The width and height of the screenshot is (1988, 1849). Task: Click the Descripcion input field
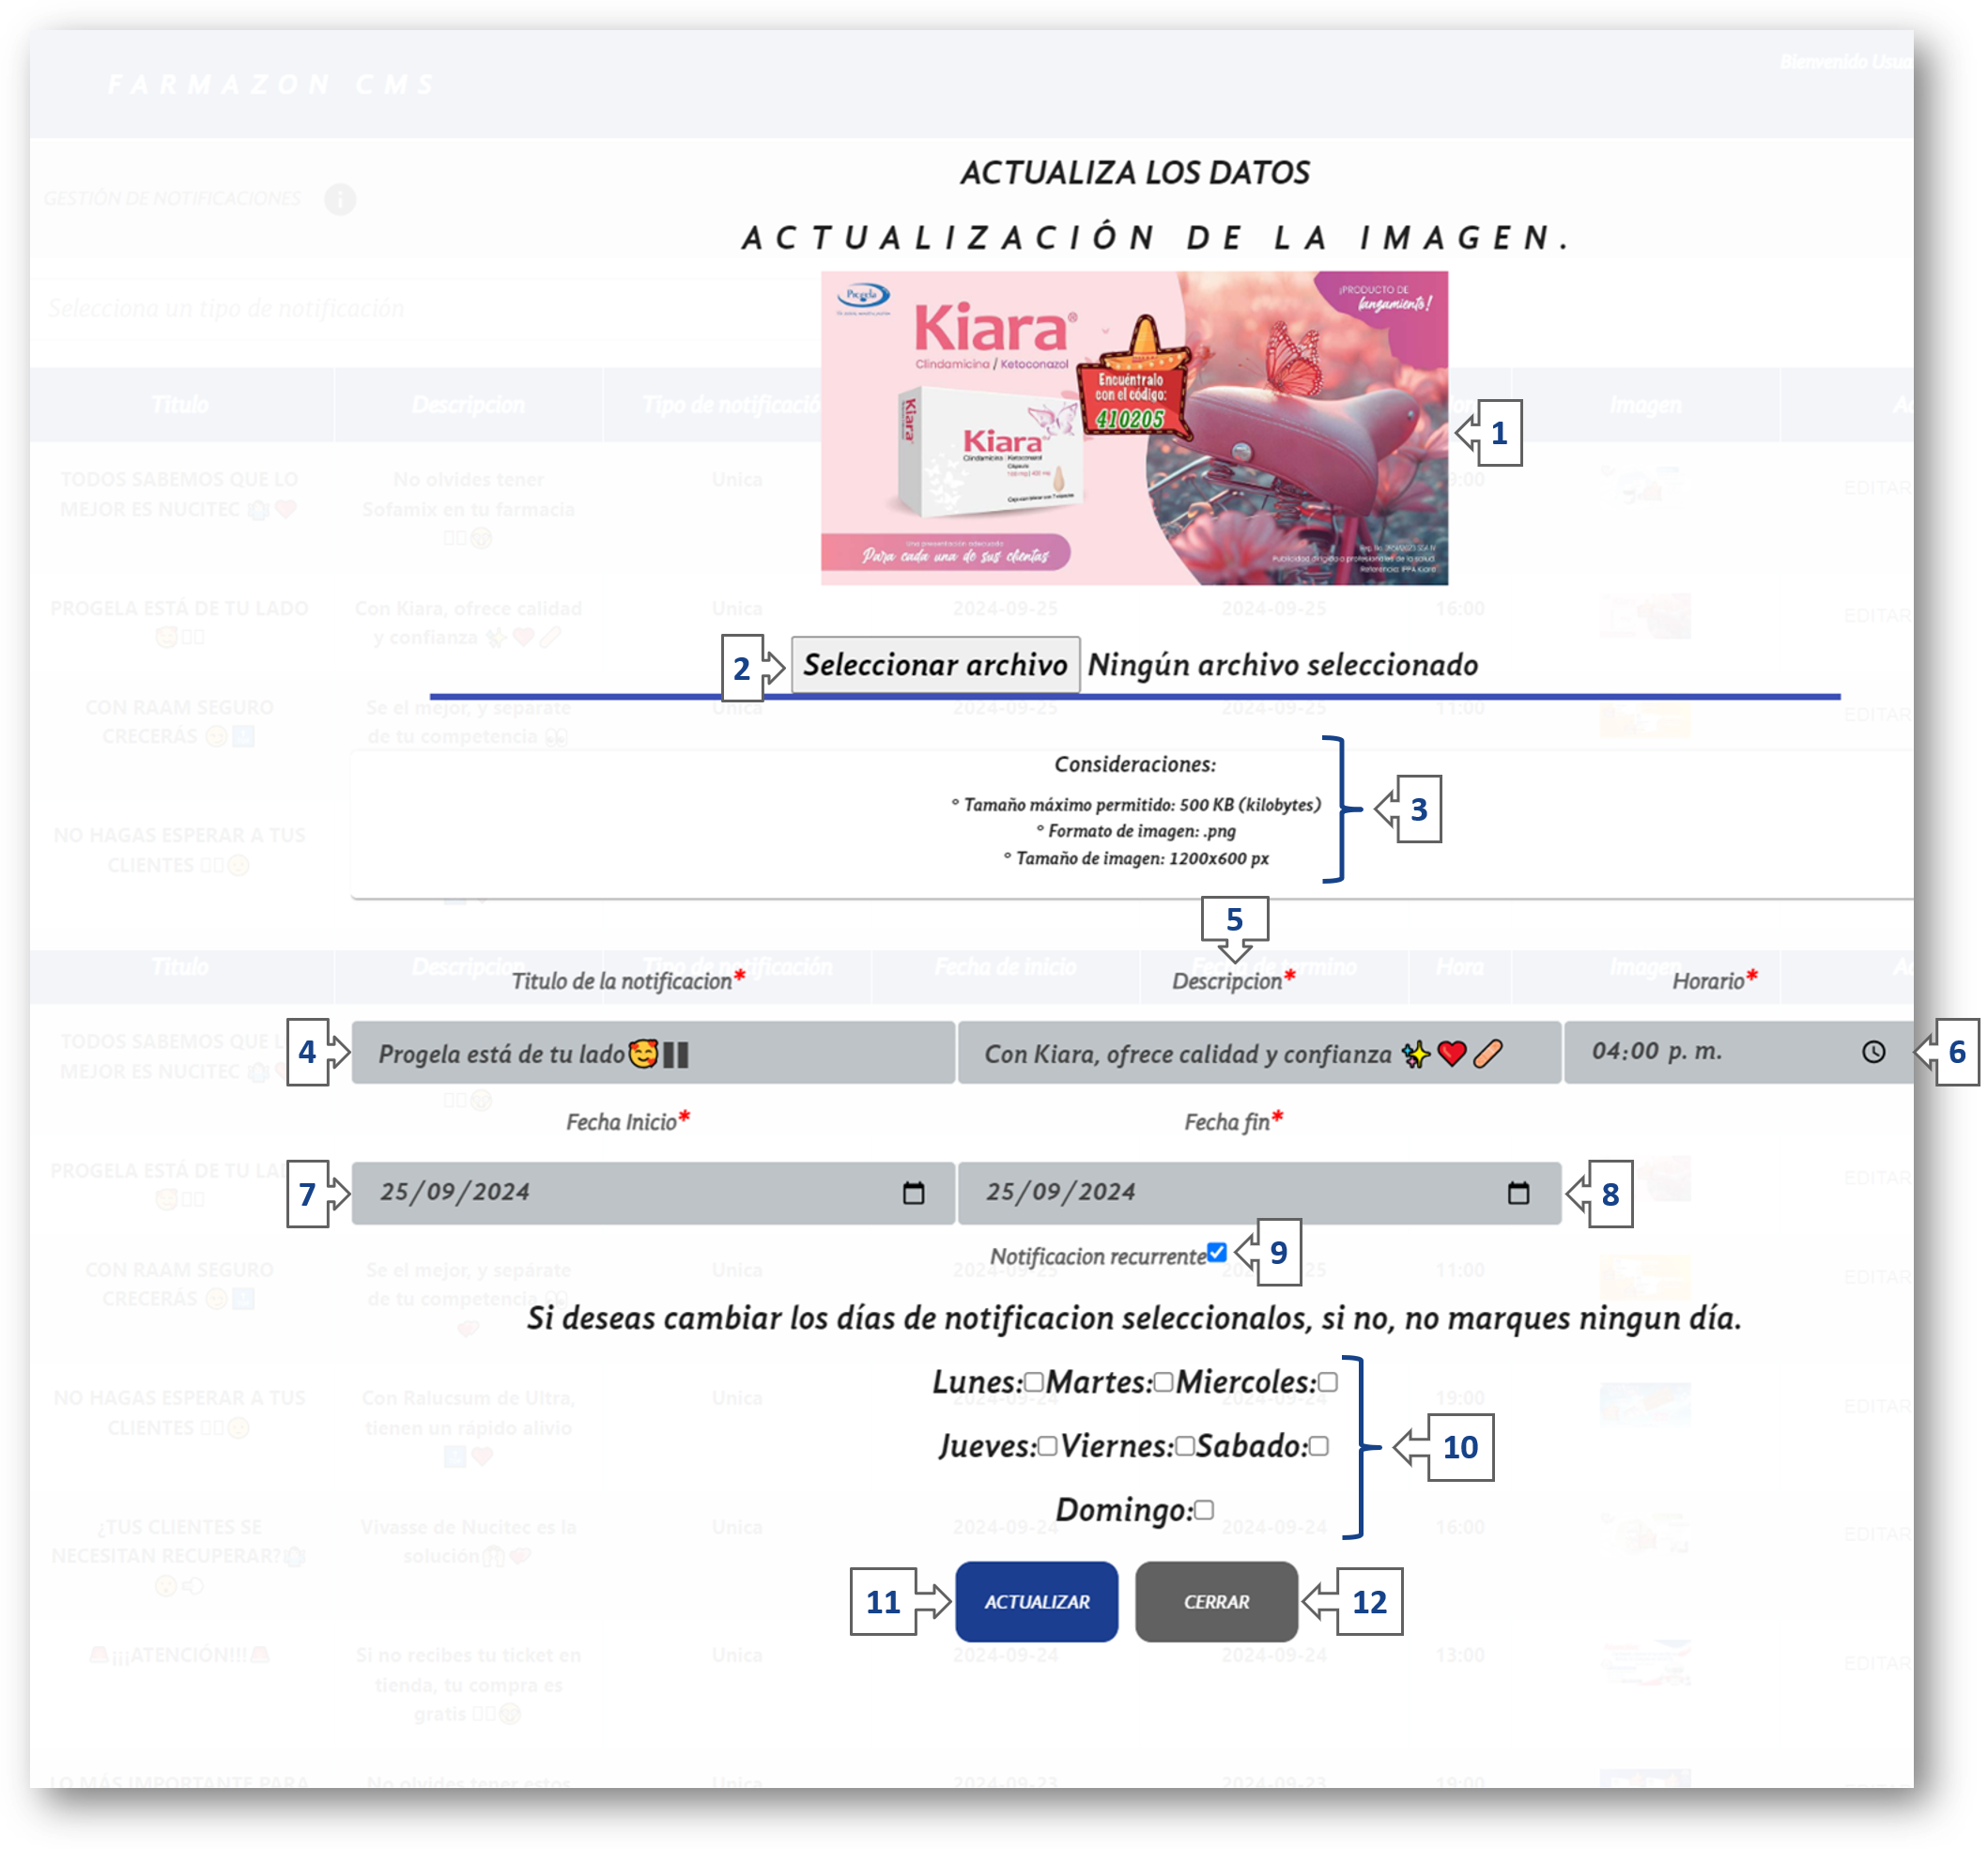[x=1259, y=1052]
